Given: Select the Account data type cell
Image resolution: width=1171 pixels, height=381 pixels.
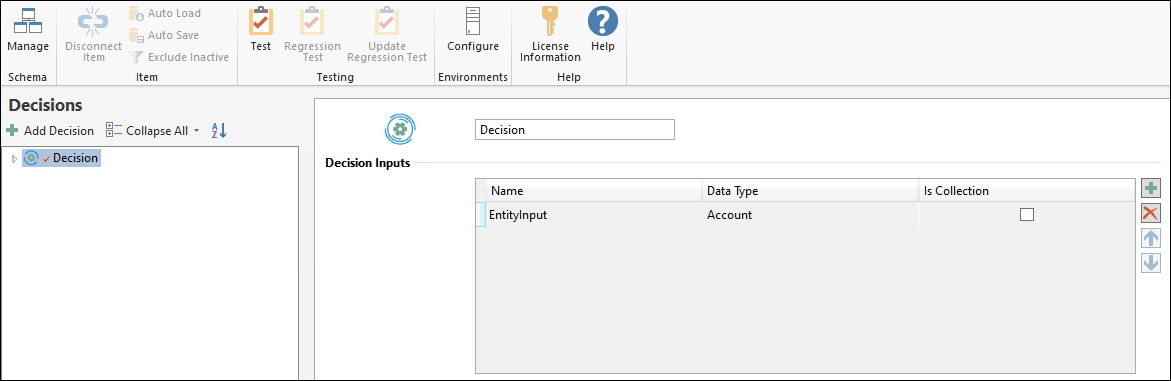Looking at the screenshot, I should point(810,214).
